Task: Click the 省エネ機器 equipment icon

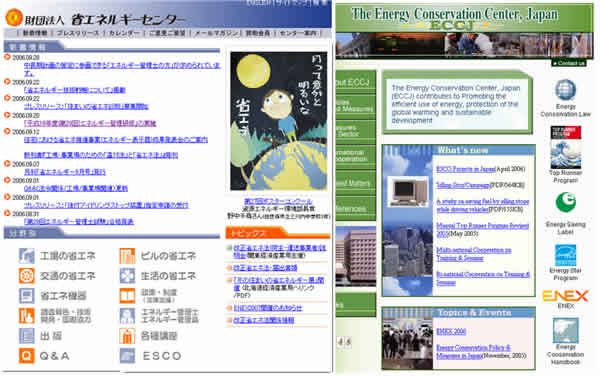Action: 26,295
